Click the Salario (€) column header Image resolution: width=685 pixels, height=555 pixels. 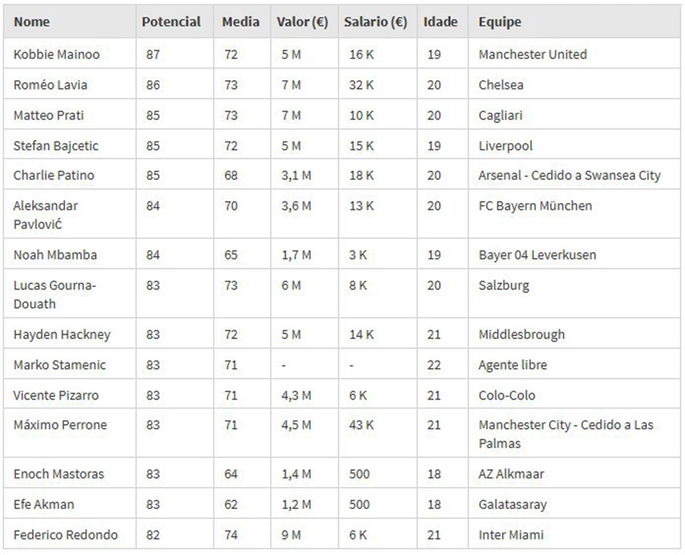click(374, 21)
